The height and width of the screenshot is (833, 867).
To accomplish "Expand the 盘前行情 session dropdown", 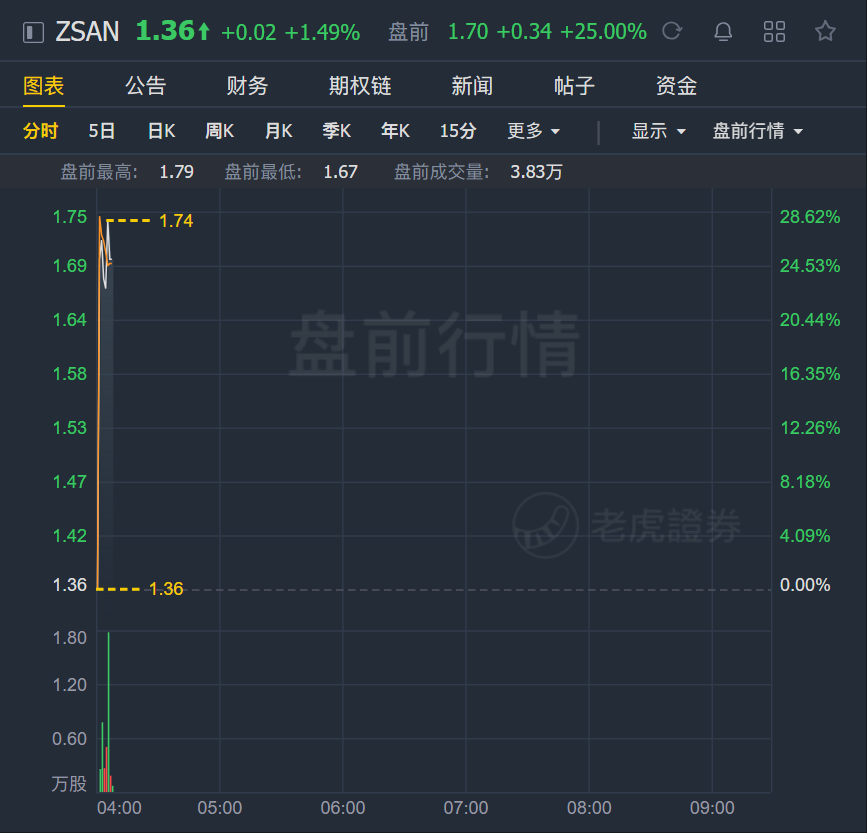I will click(758, 131).
